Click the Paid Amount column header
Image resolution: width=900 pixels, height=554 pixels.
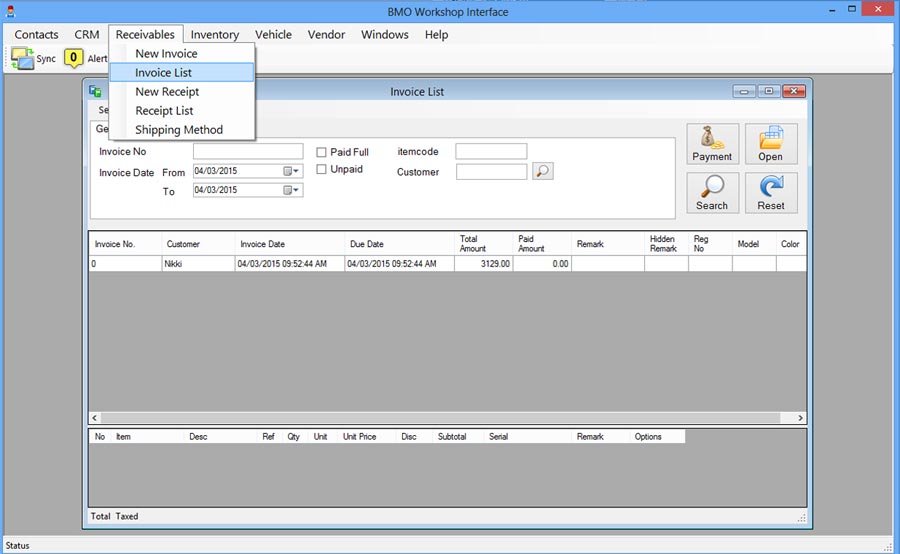click(x=542, y=244)
